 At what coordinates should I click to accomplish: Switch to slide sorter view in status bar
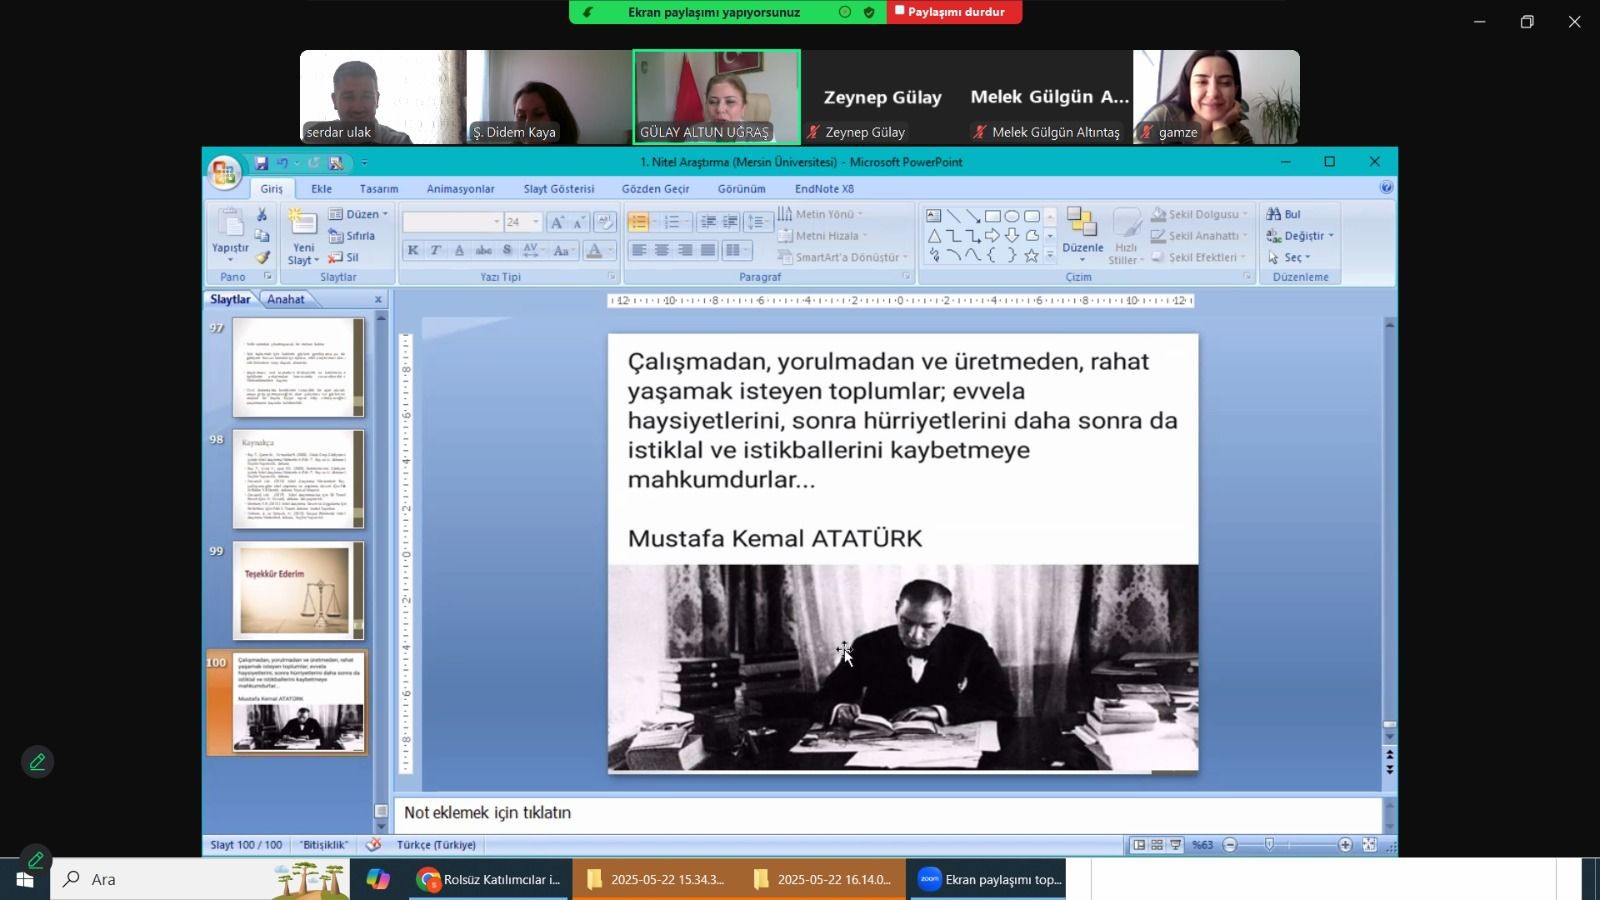pyautogui.click(x=1157, y=845)
